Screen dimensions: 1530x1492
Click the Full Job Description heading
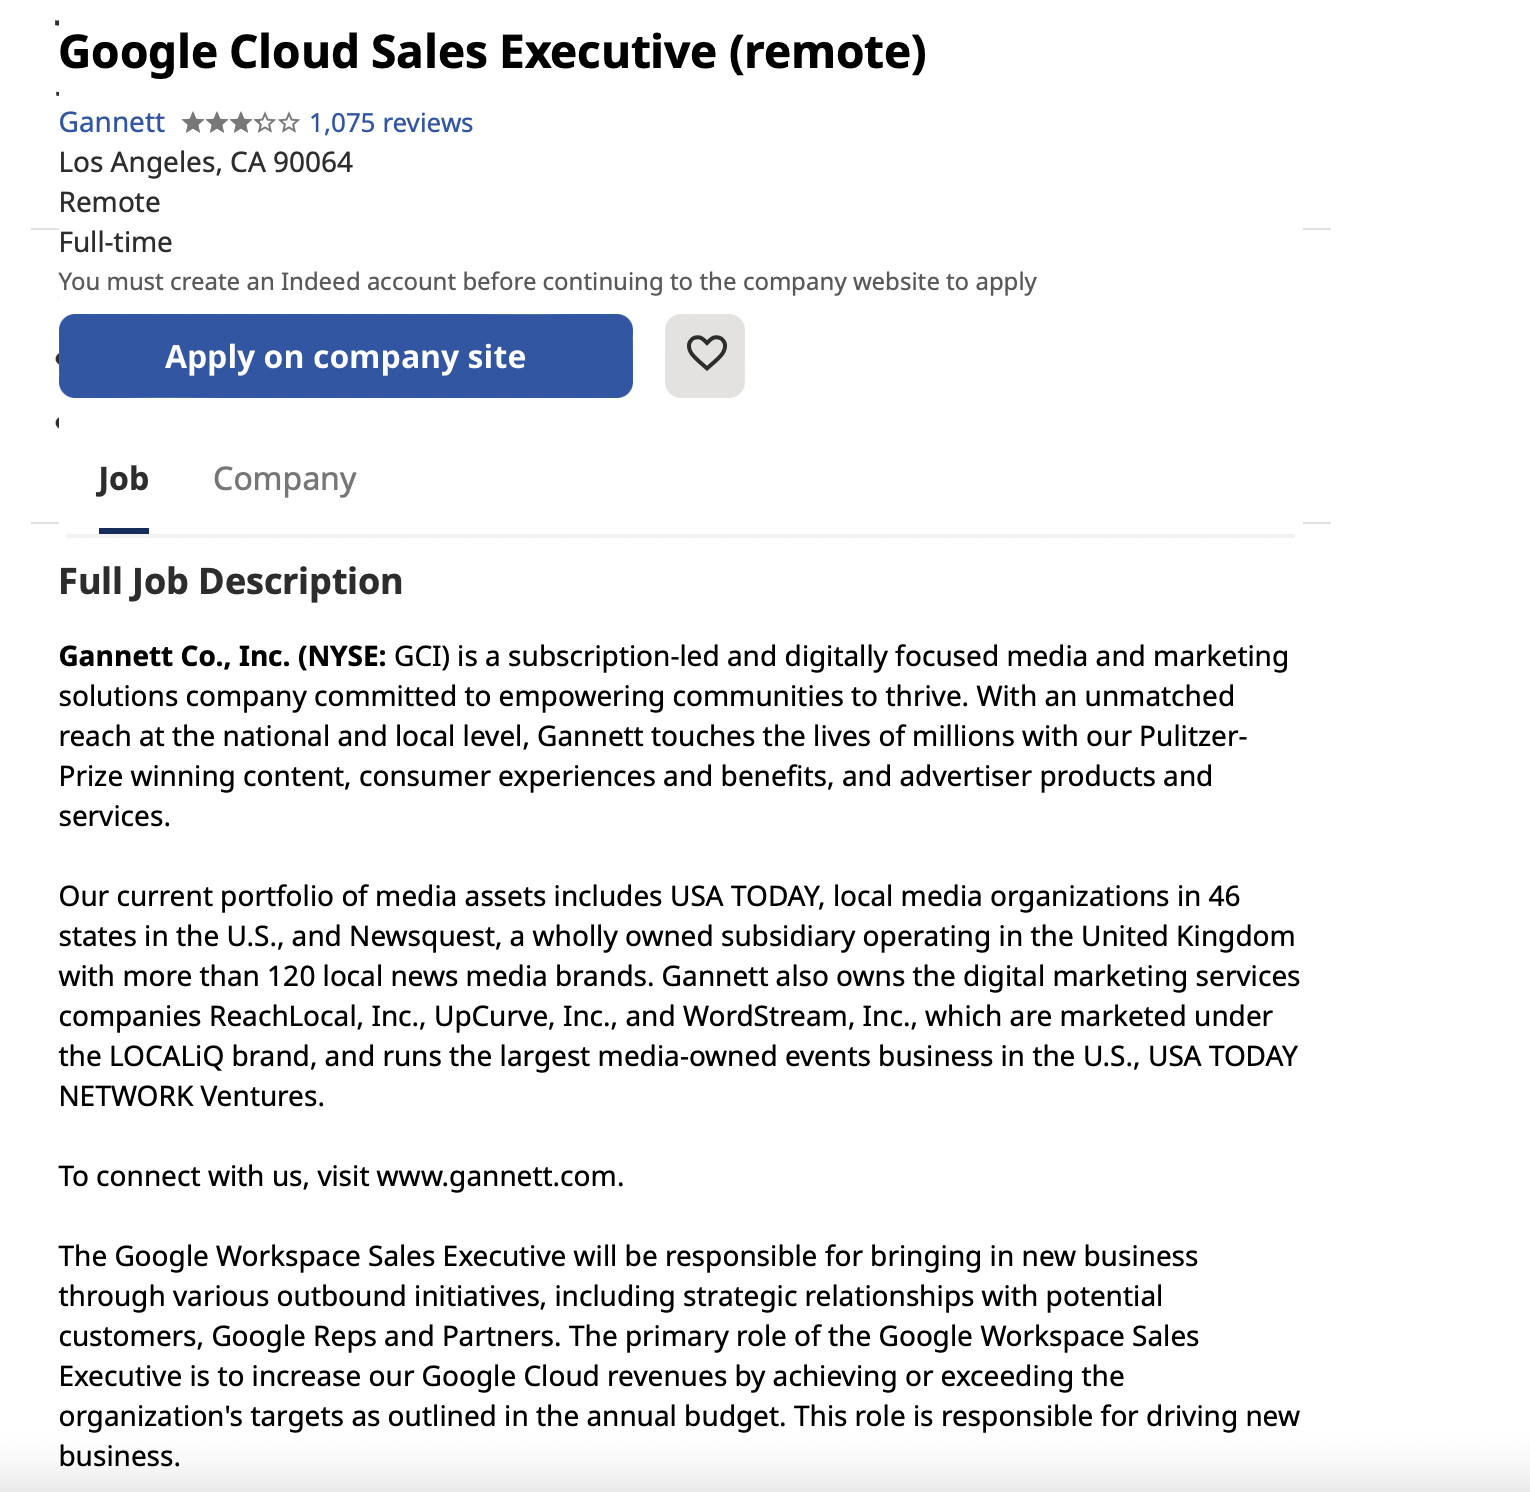click(231, 581)
